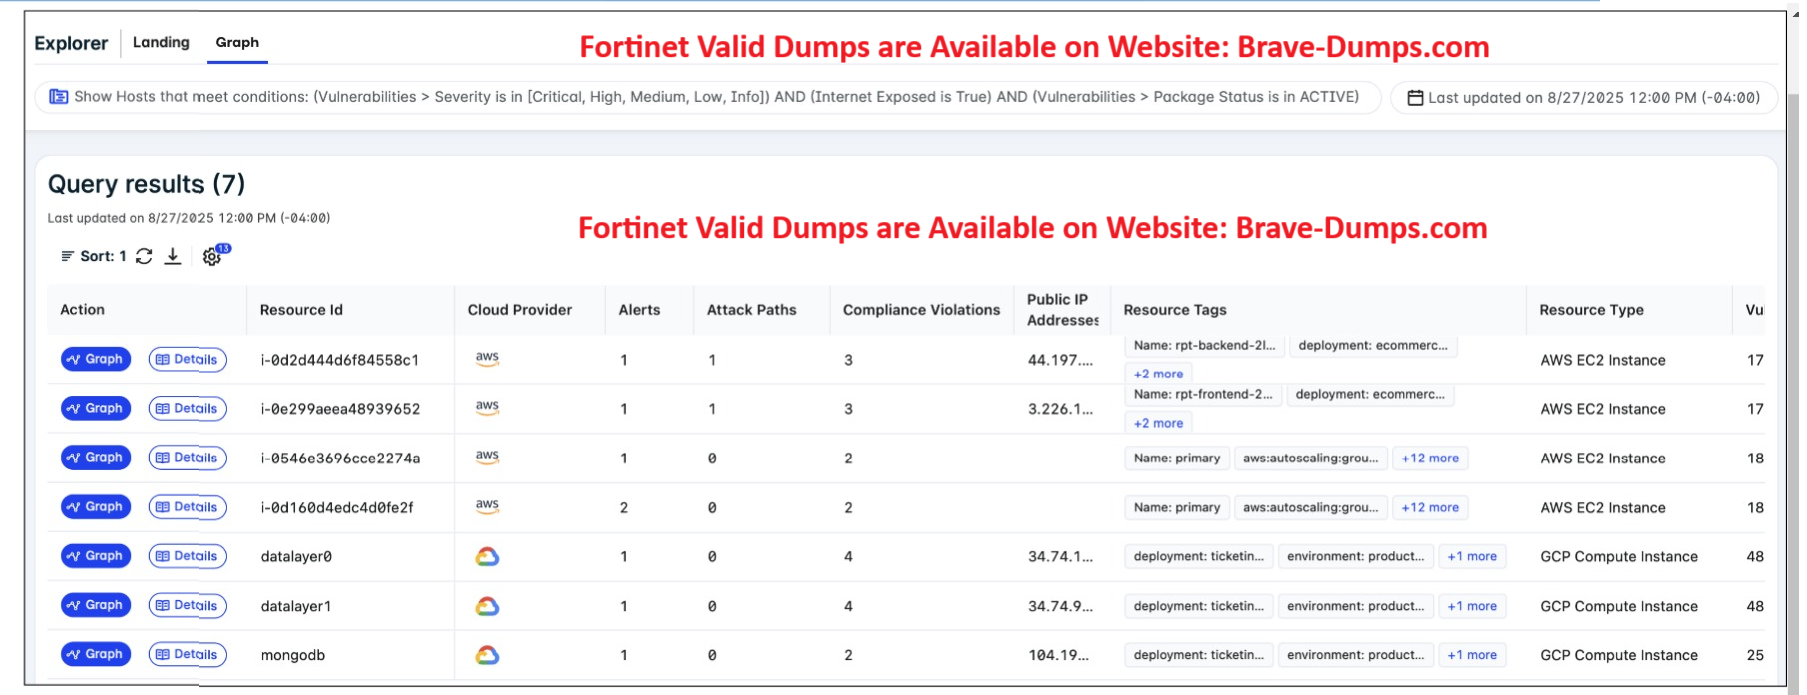1807x695 pixels.
Task: Open Details for datalayer1
Action: click(x=187, y=606)
